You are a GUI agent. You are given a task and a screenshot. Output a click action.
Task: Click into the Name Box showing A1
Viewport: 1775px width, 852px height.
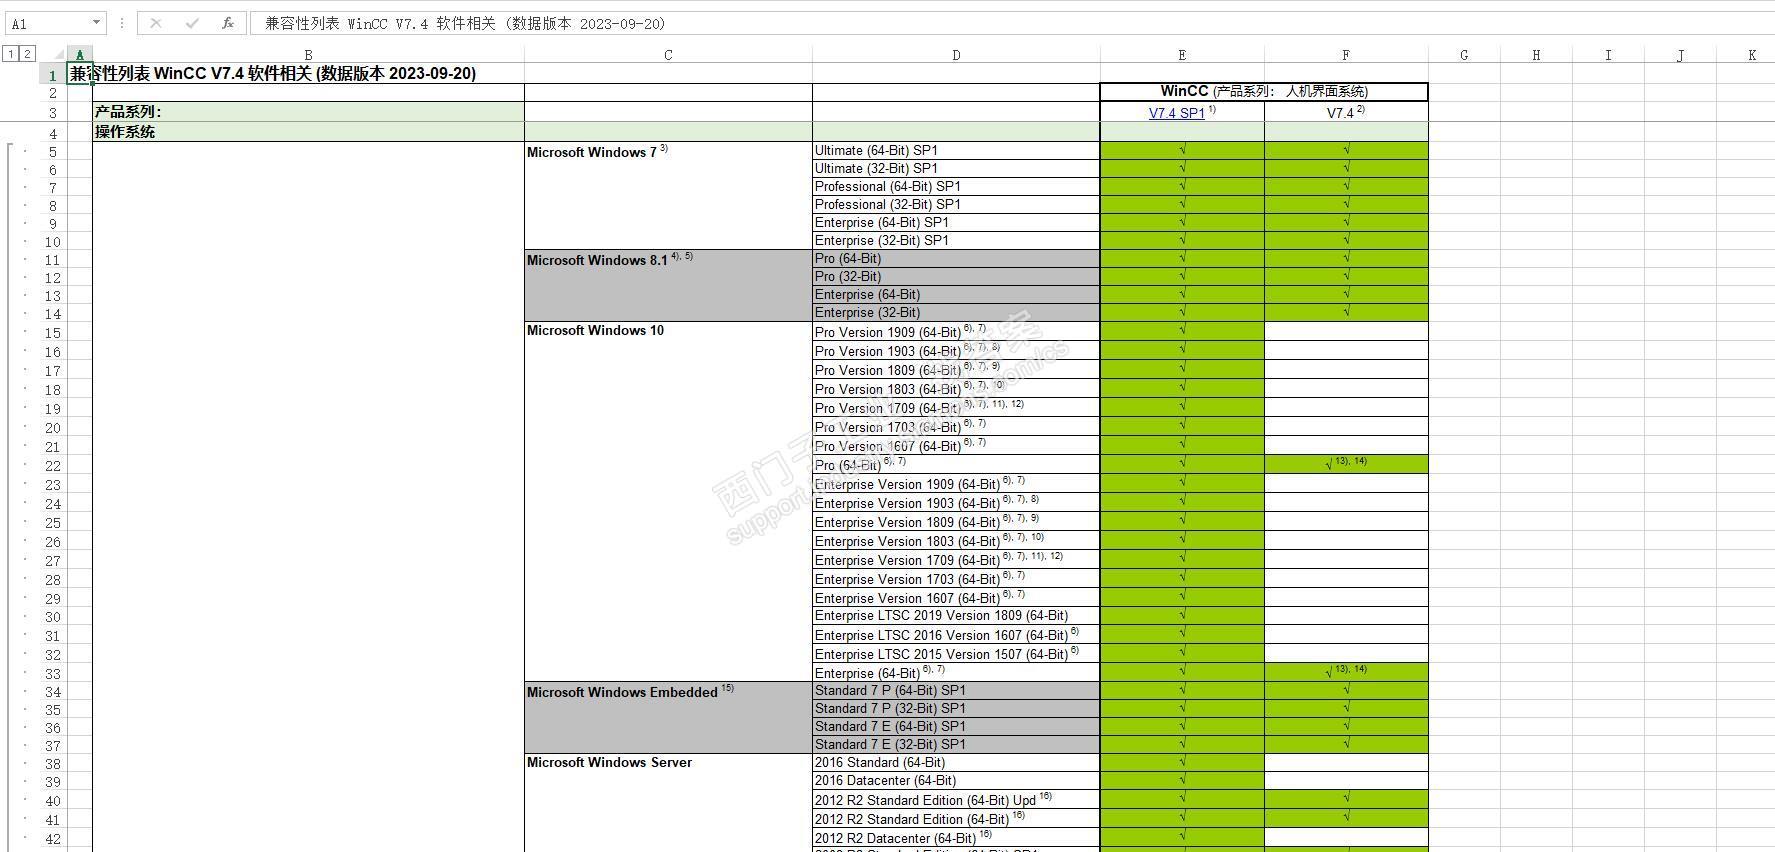pos(47,23)
